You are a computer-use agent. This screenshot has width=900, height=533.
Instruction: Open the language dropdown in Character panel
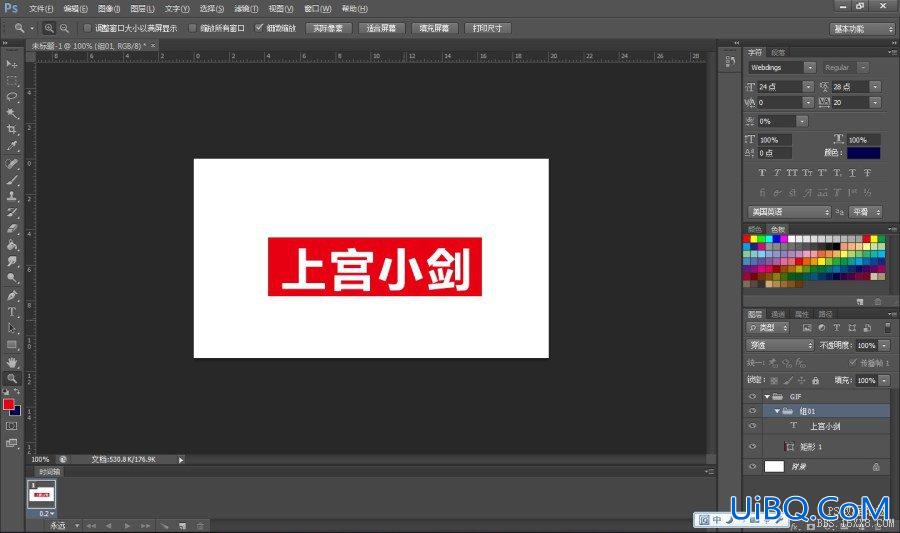pyautogui.click(x=789, y=212)
